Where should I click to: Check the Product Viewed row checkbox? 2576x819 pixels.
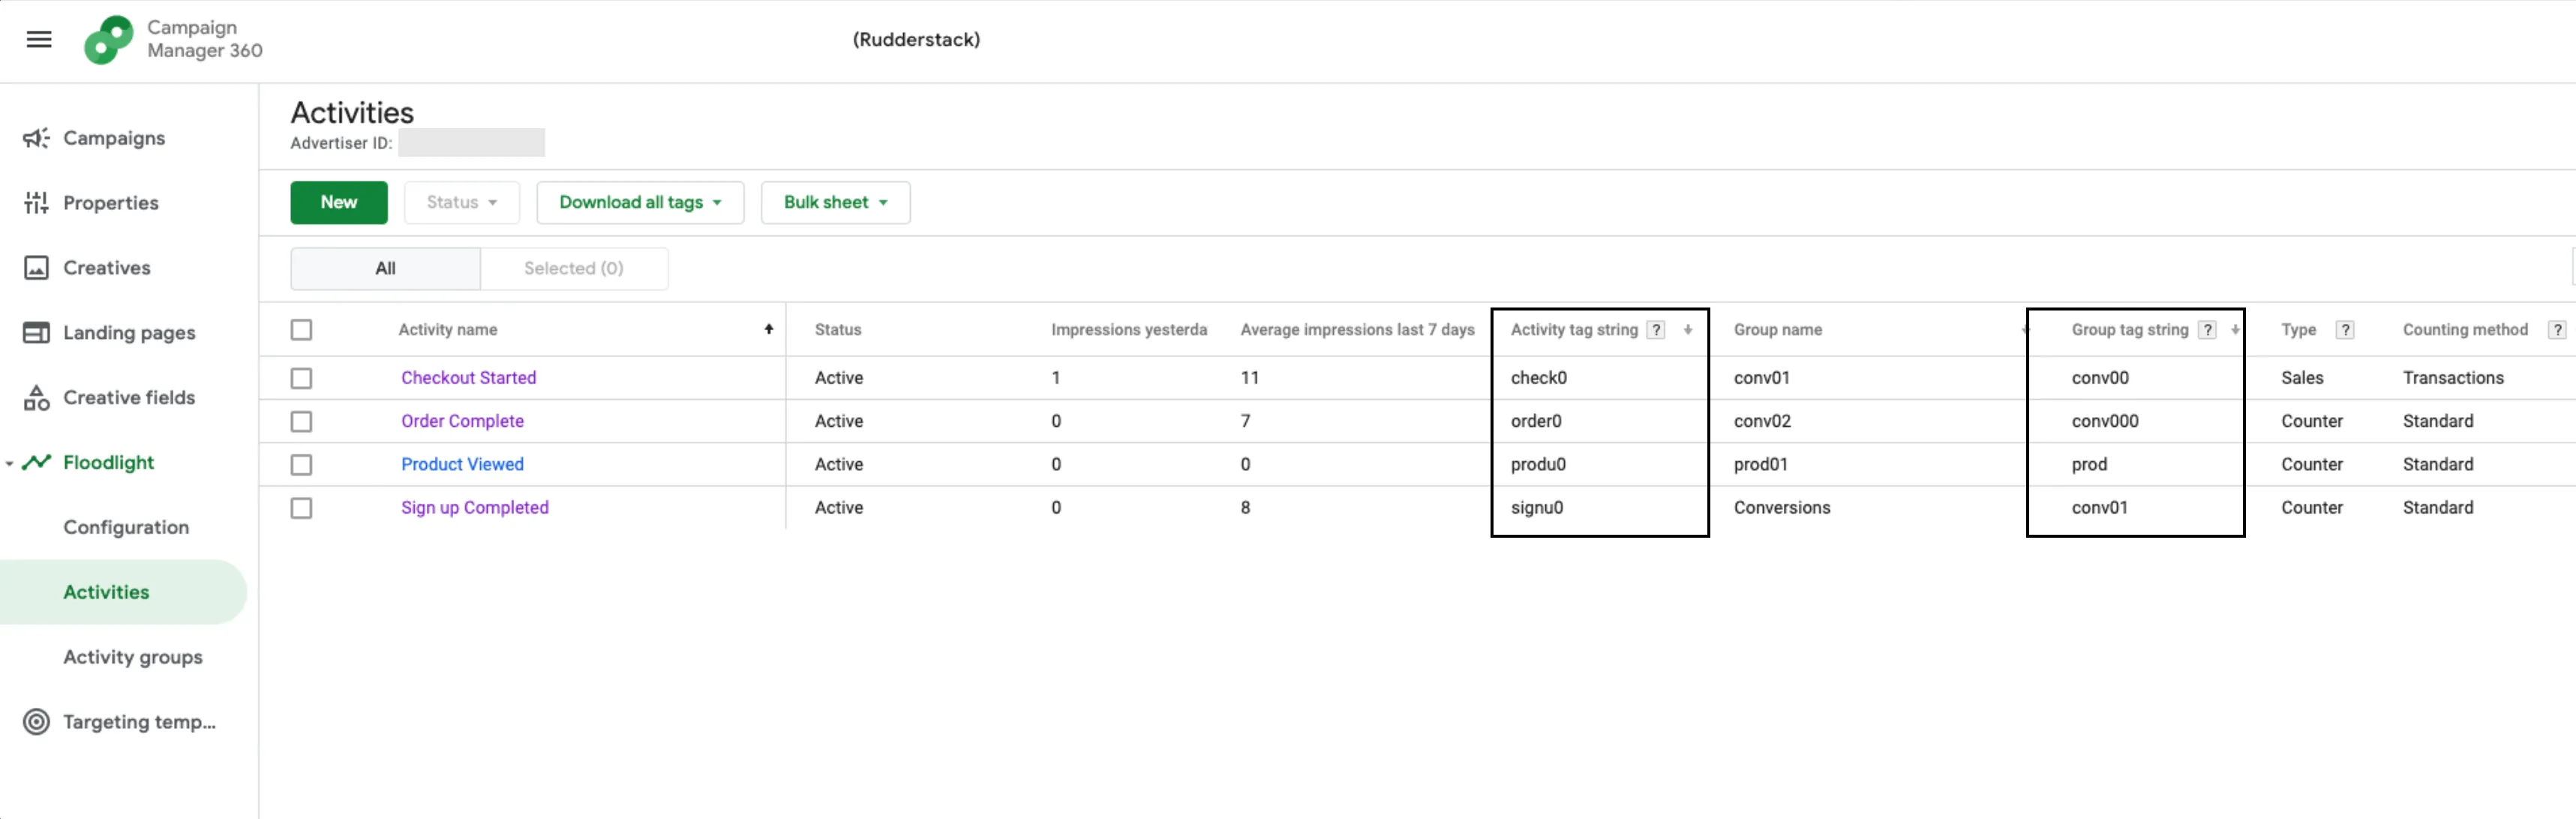pyautogui.click(x=301, y=465)
